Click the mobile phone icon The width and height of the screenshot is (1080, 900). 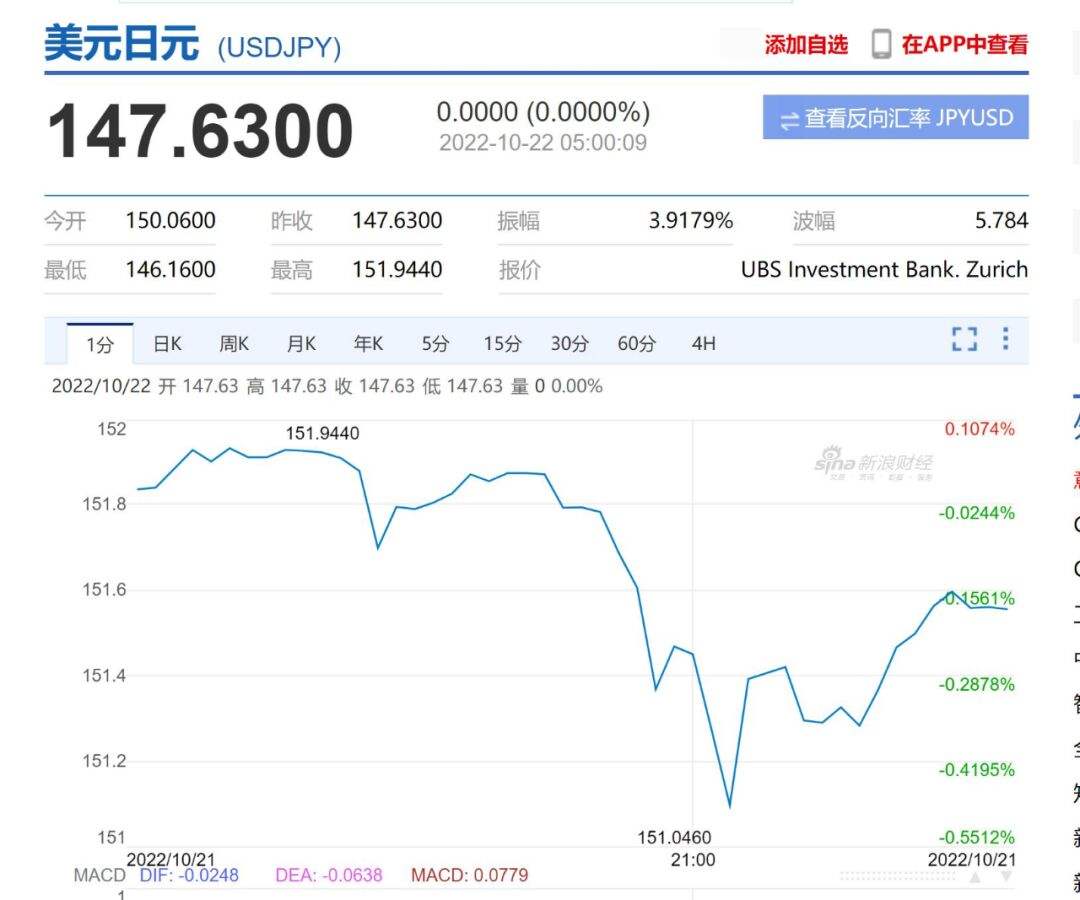click(x=880, y=44)
